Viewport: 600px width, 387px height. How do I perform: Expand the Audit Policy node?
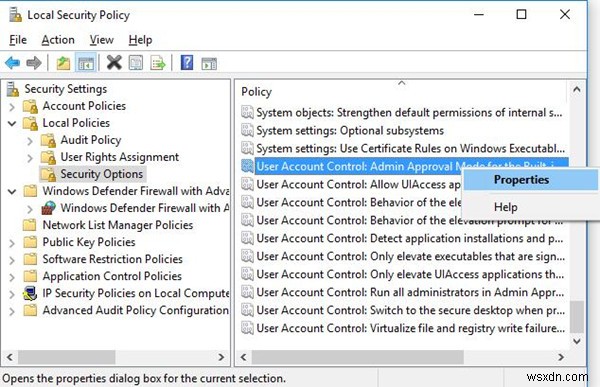tap(30, 141)
